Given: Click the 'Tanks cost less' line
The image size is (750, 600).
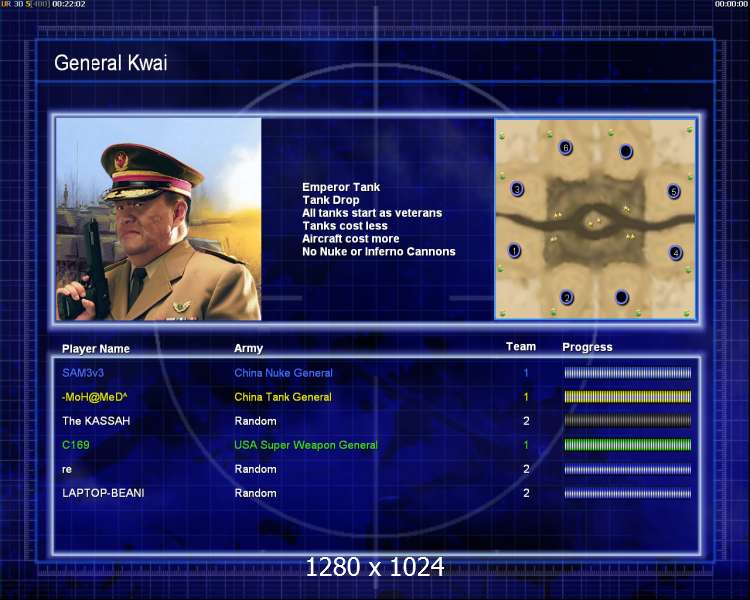Looking at the screenshot, I should [x=345, y=226].
